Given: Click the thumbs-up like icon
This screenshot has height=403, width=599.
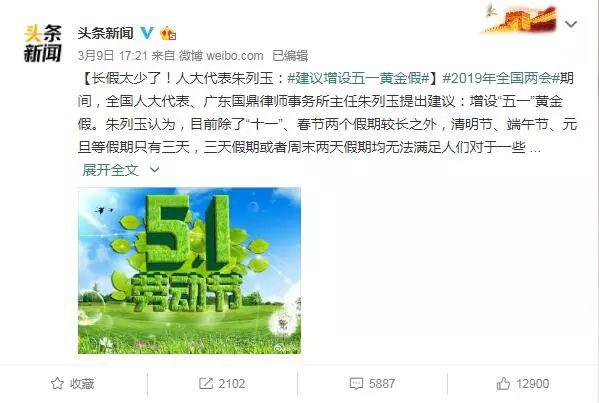Looking at the screenshot, I should click(x=503, y=383).
